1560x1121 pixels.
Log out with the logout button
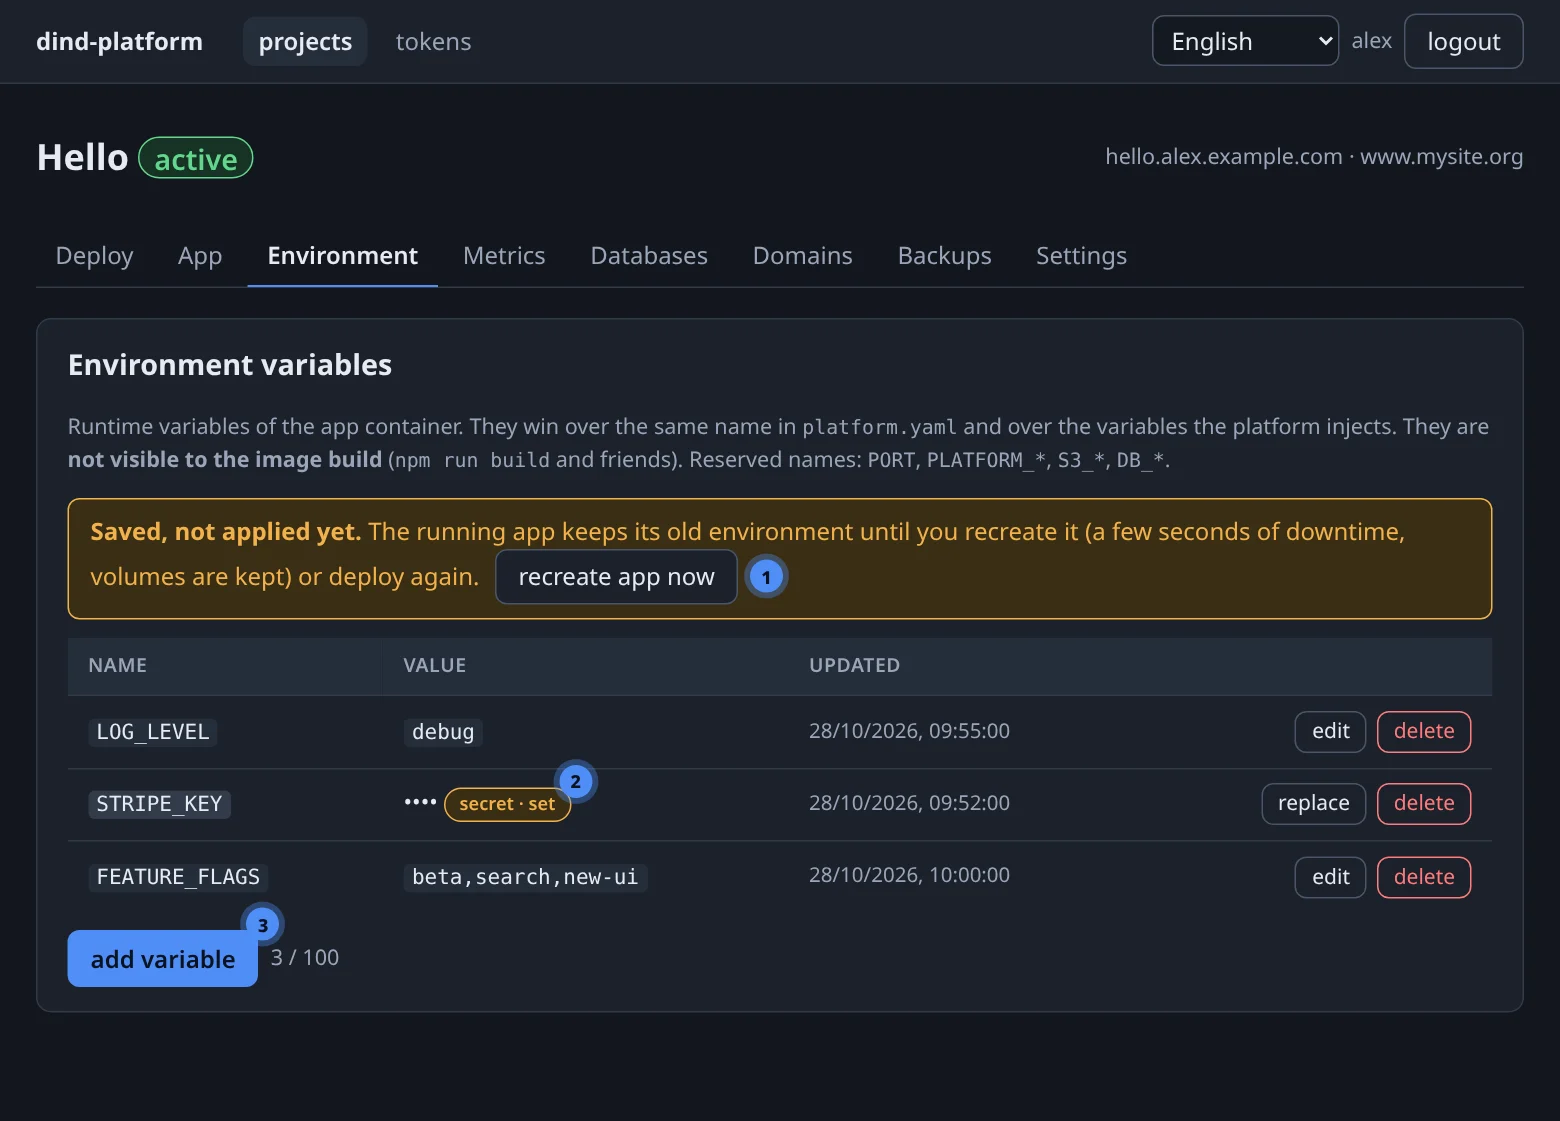1463,41
